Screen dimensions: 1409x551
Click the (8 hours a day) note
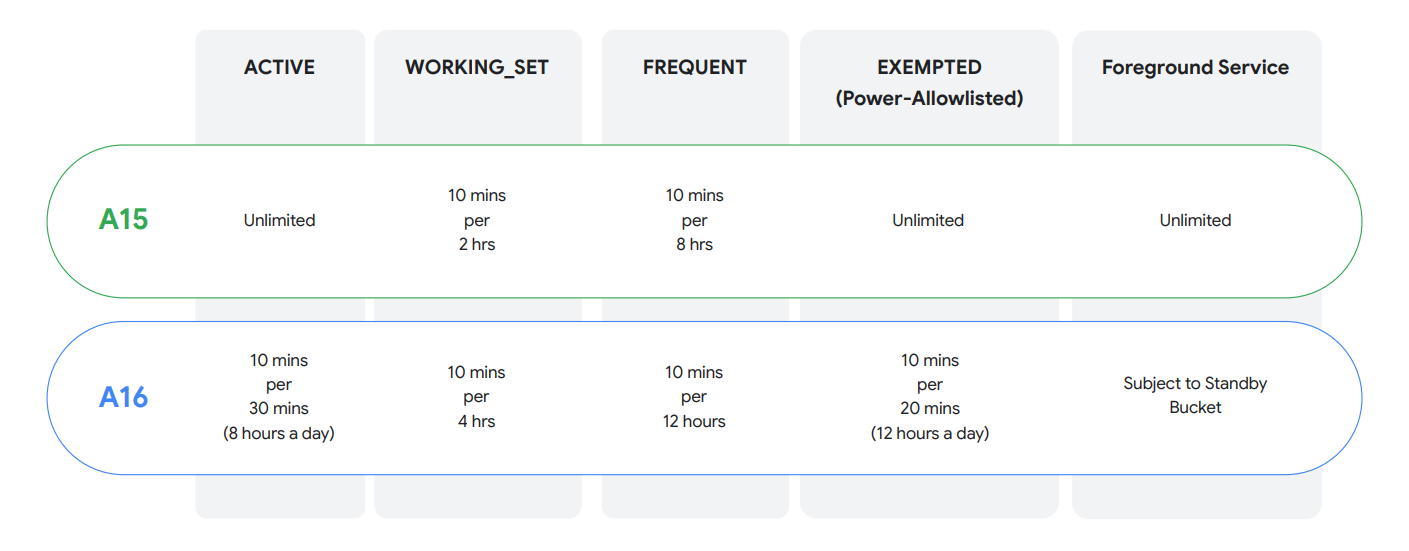click(x=279, y=433)
